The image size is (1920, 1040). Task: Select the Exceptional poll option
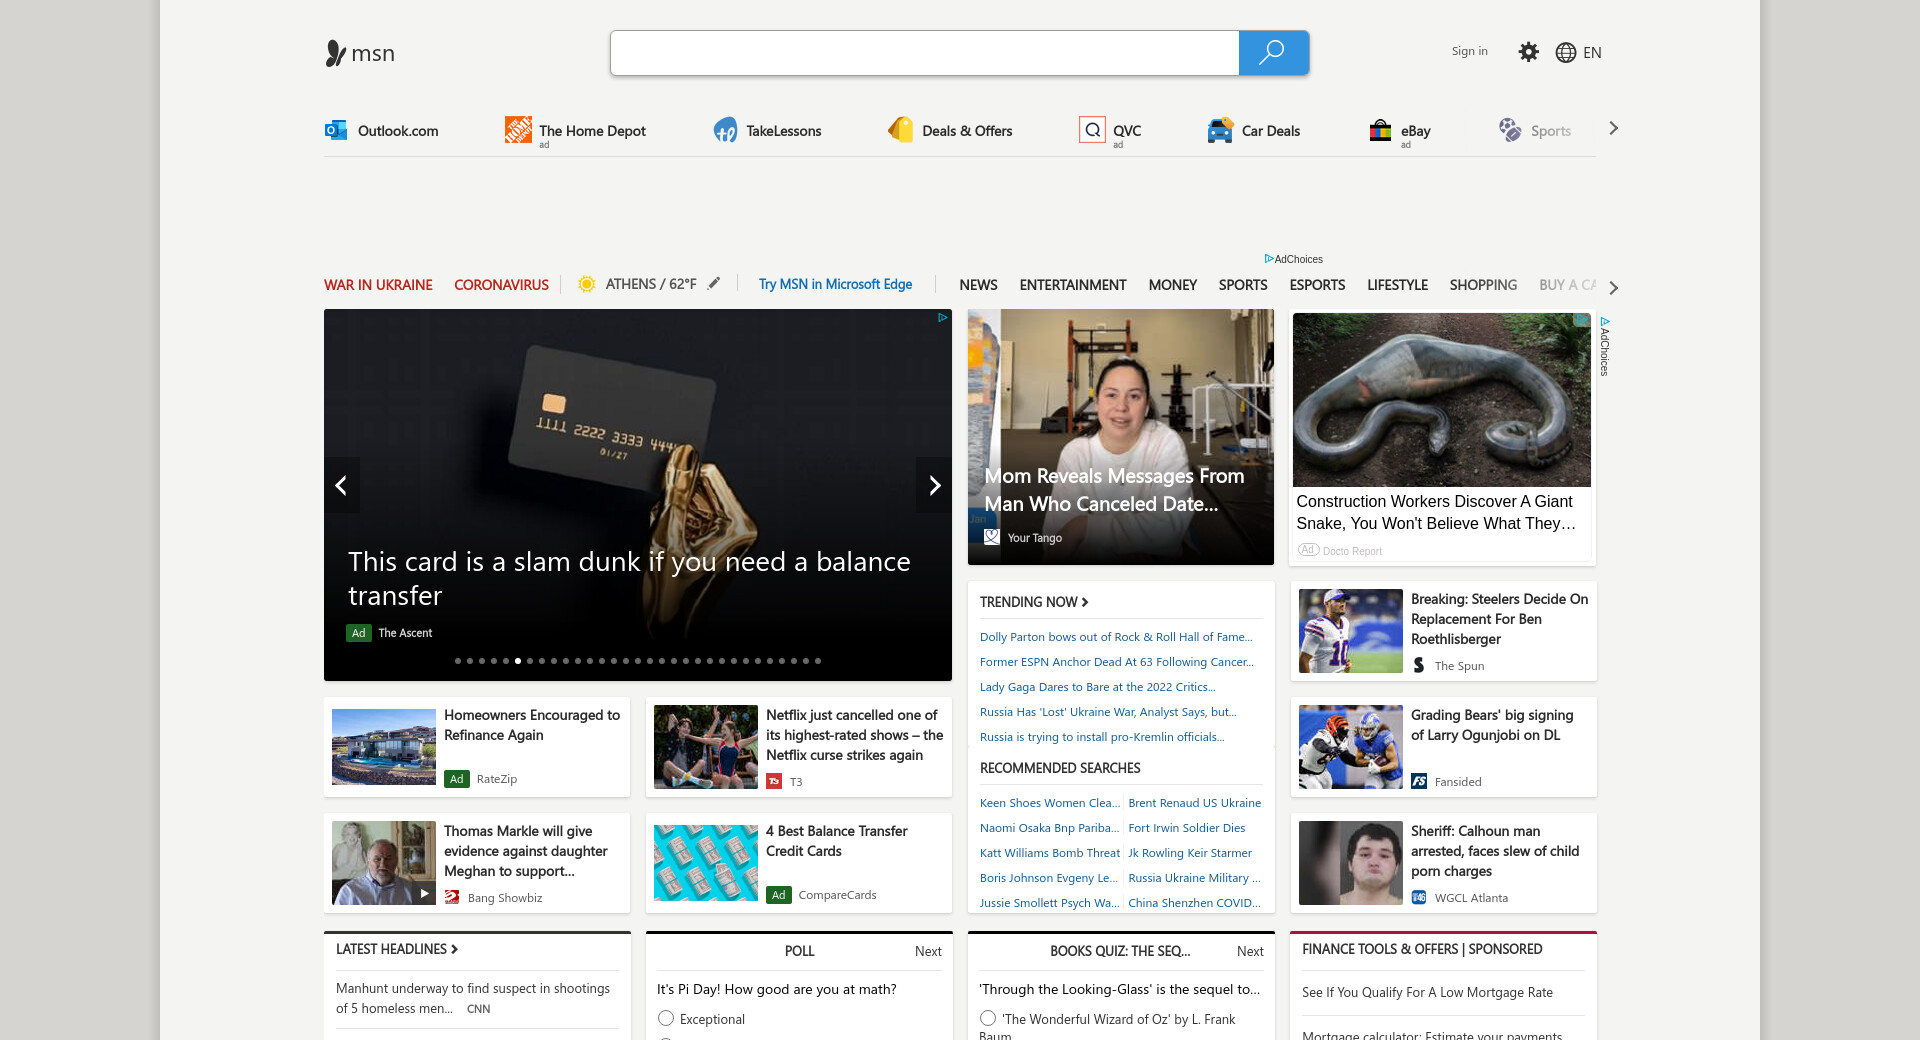666,1018
